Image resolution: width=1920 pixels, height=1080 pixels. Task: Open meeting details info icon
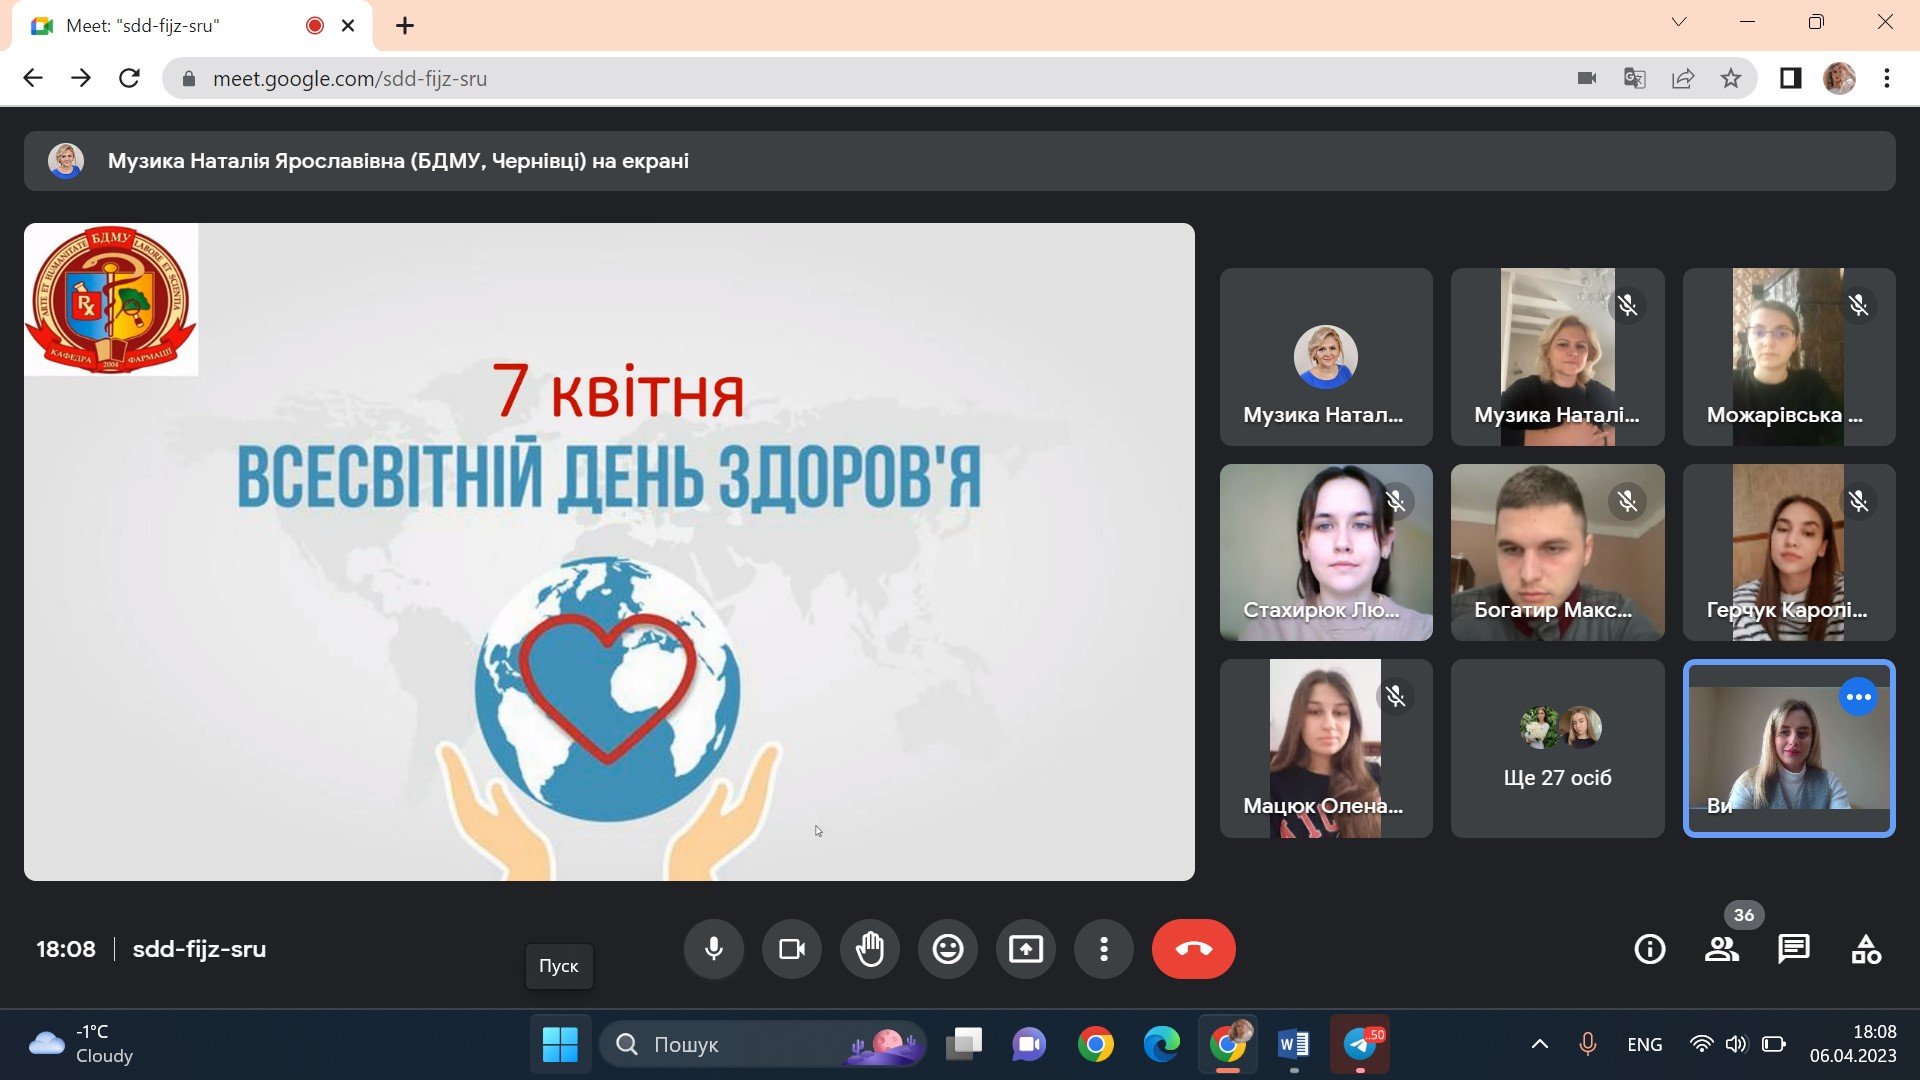(1649, 949)
